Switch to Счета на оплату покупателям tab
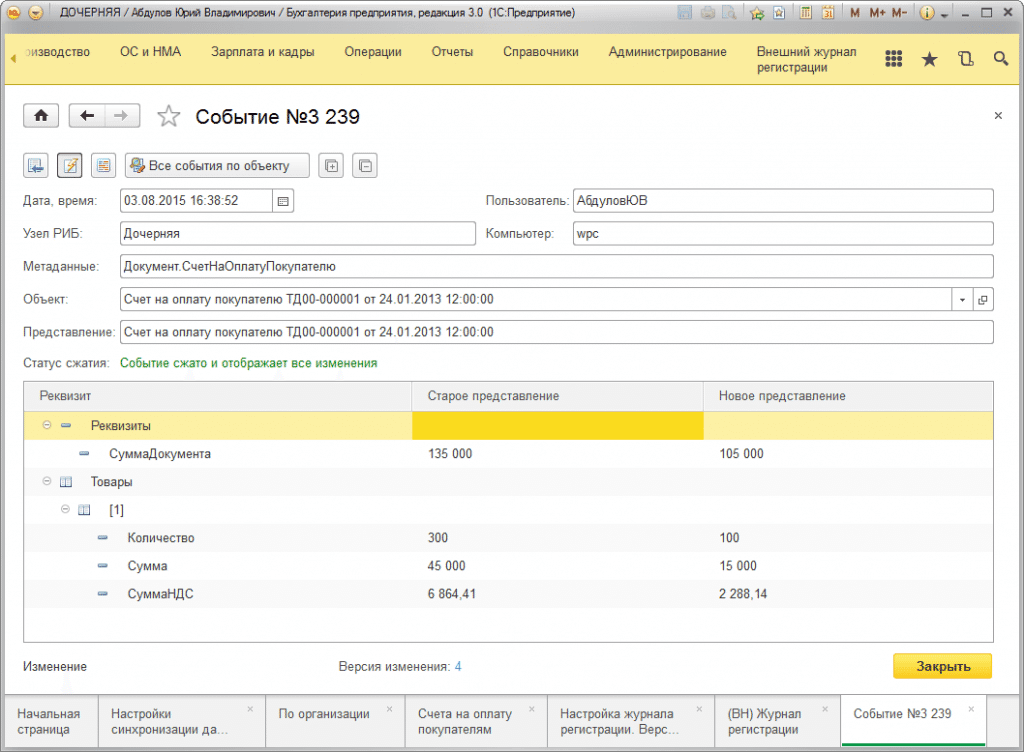Image resolution: width=1024 pixels, height=752 pixels. tap(475, 721)
